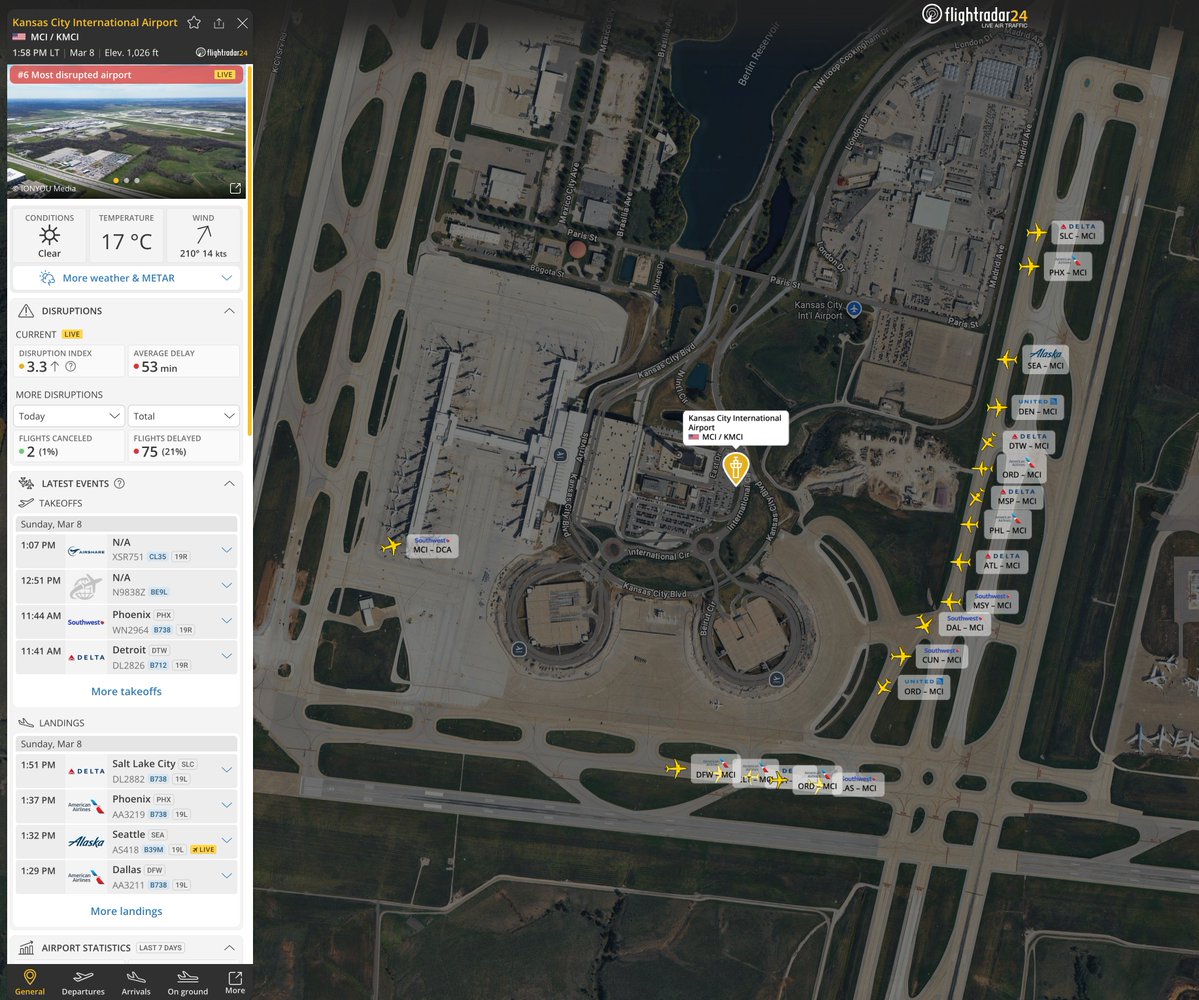Switch to the Arrivals tab

pos(135,982)
